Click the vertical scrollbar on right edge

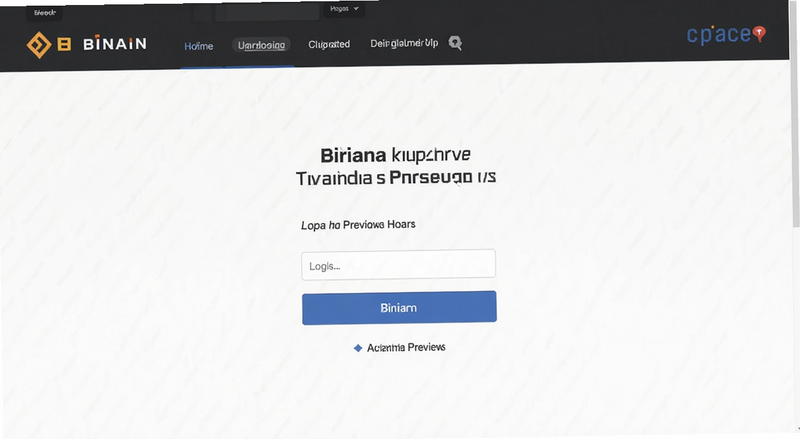pos(796,115)
